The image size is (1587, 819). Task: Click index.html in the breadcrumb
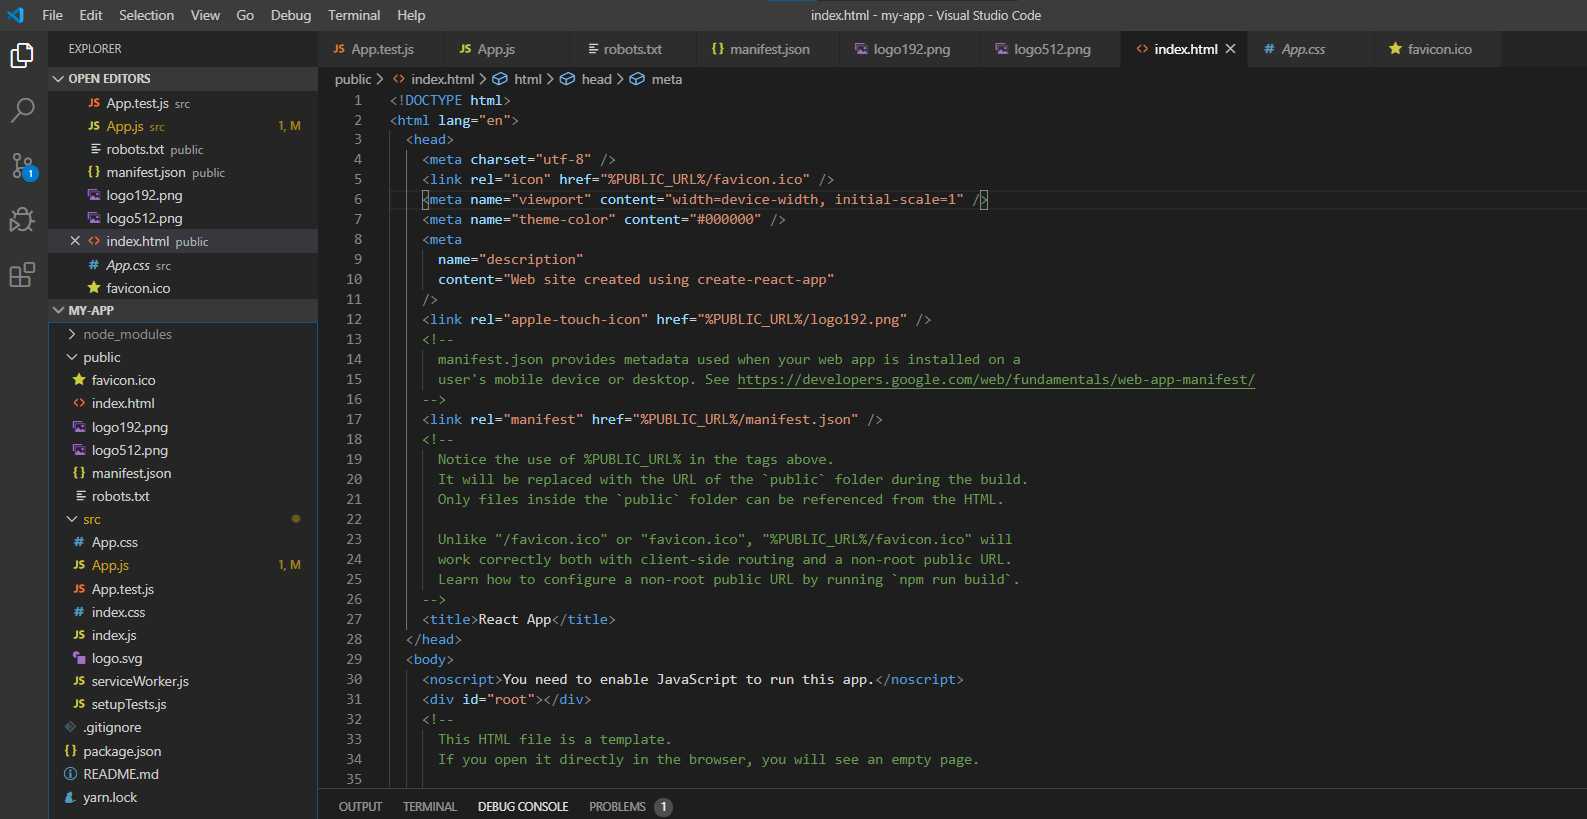click(x=442, y=79)
